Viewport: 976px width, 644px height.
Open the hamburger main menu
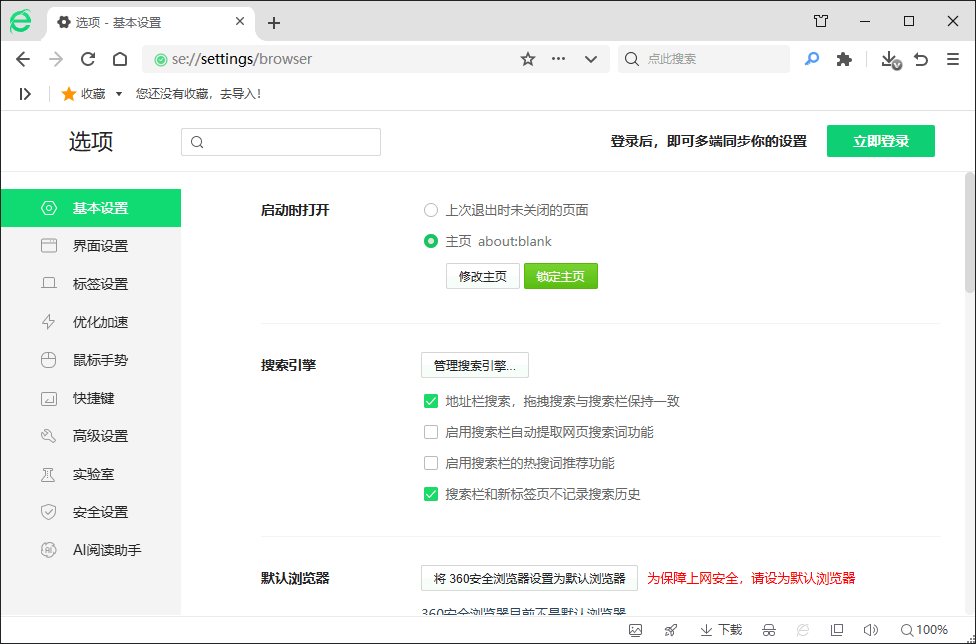tap(952, 59)
